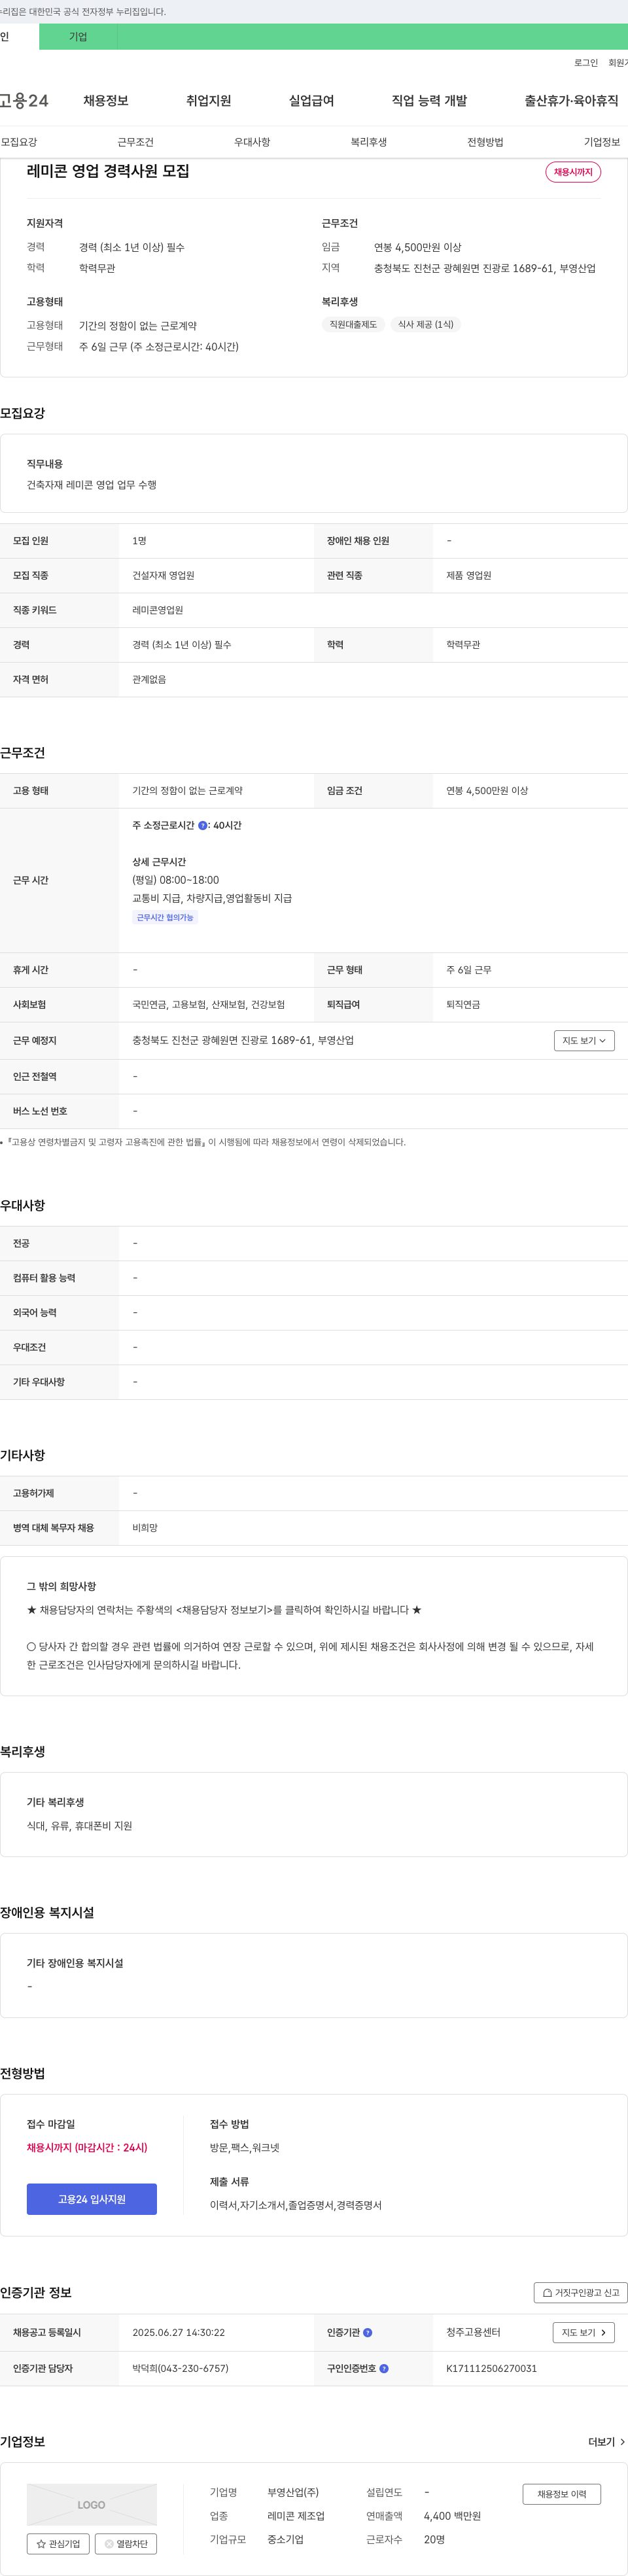
Task: Select K171112506270031 certification number
Action: [x=491, y=2368]
